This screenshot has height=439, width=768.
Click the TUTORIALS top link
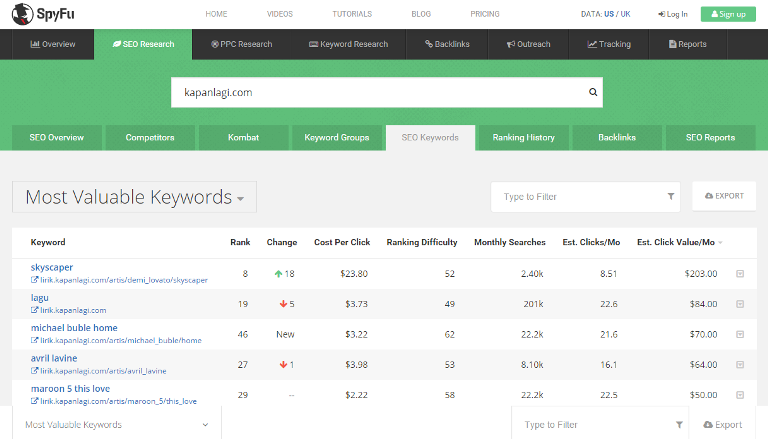352,14
